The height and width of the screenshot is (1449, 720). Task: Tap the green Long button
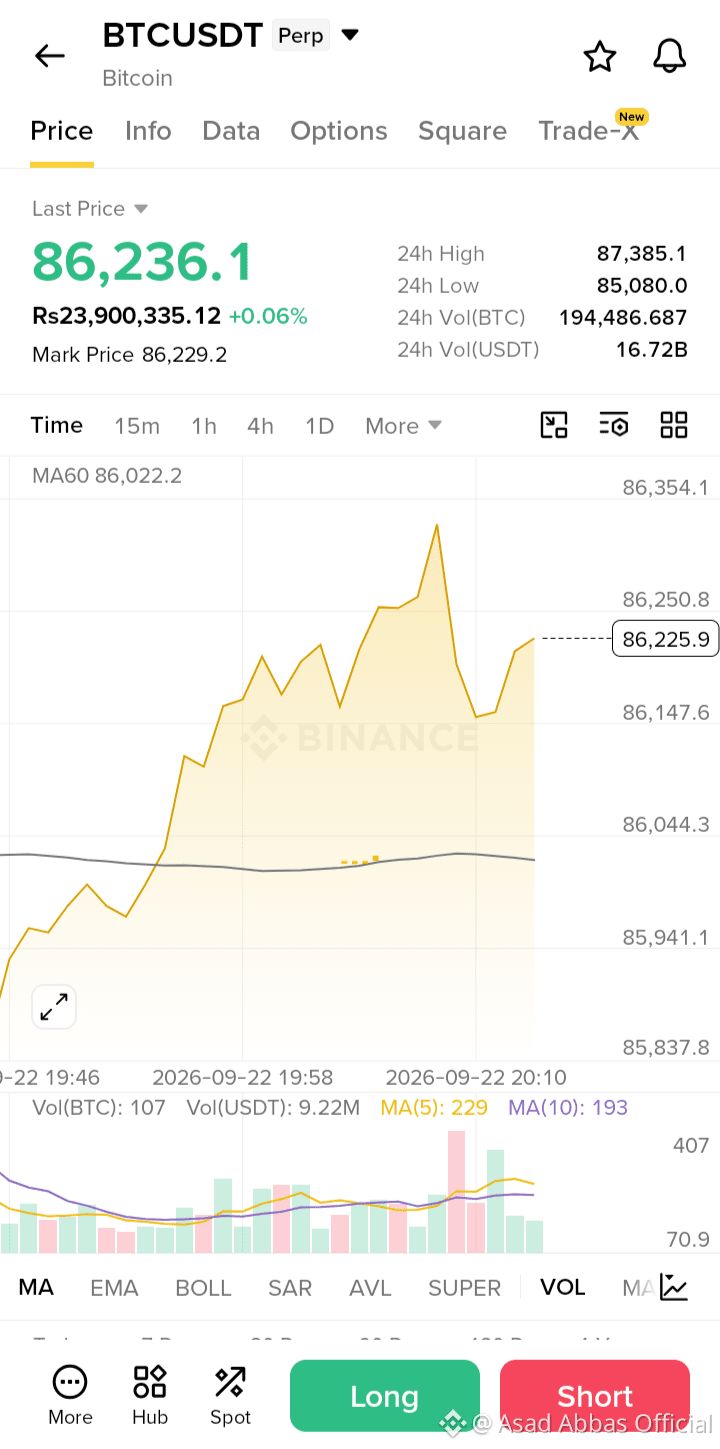[x=385, y=1396]
